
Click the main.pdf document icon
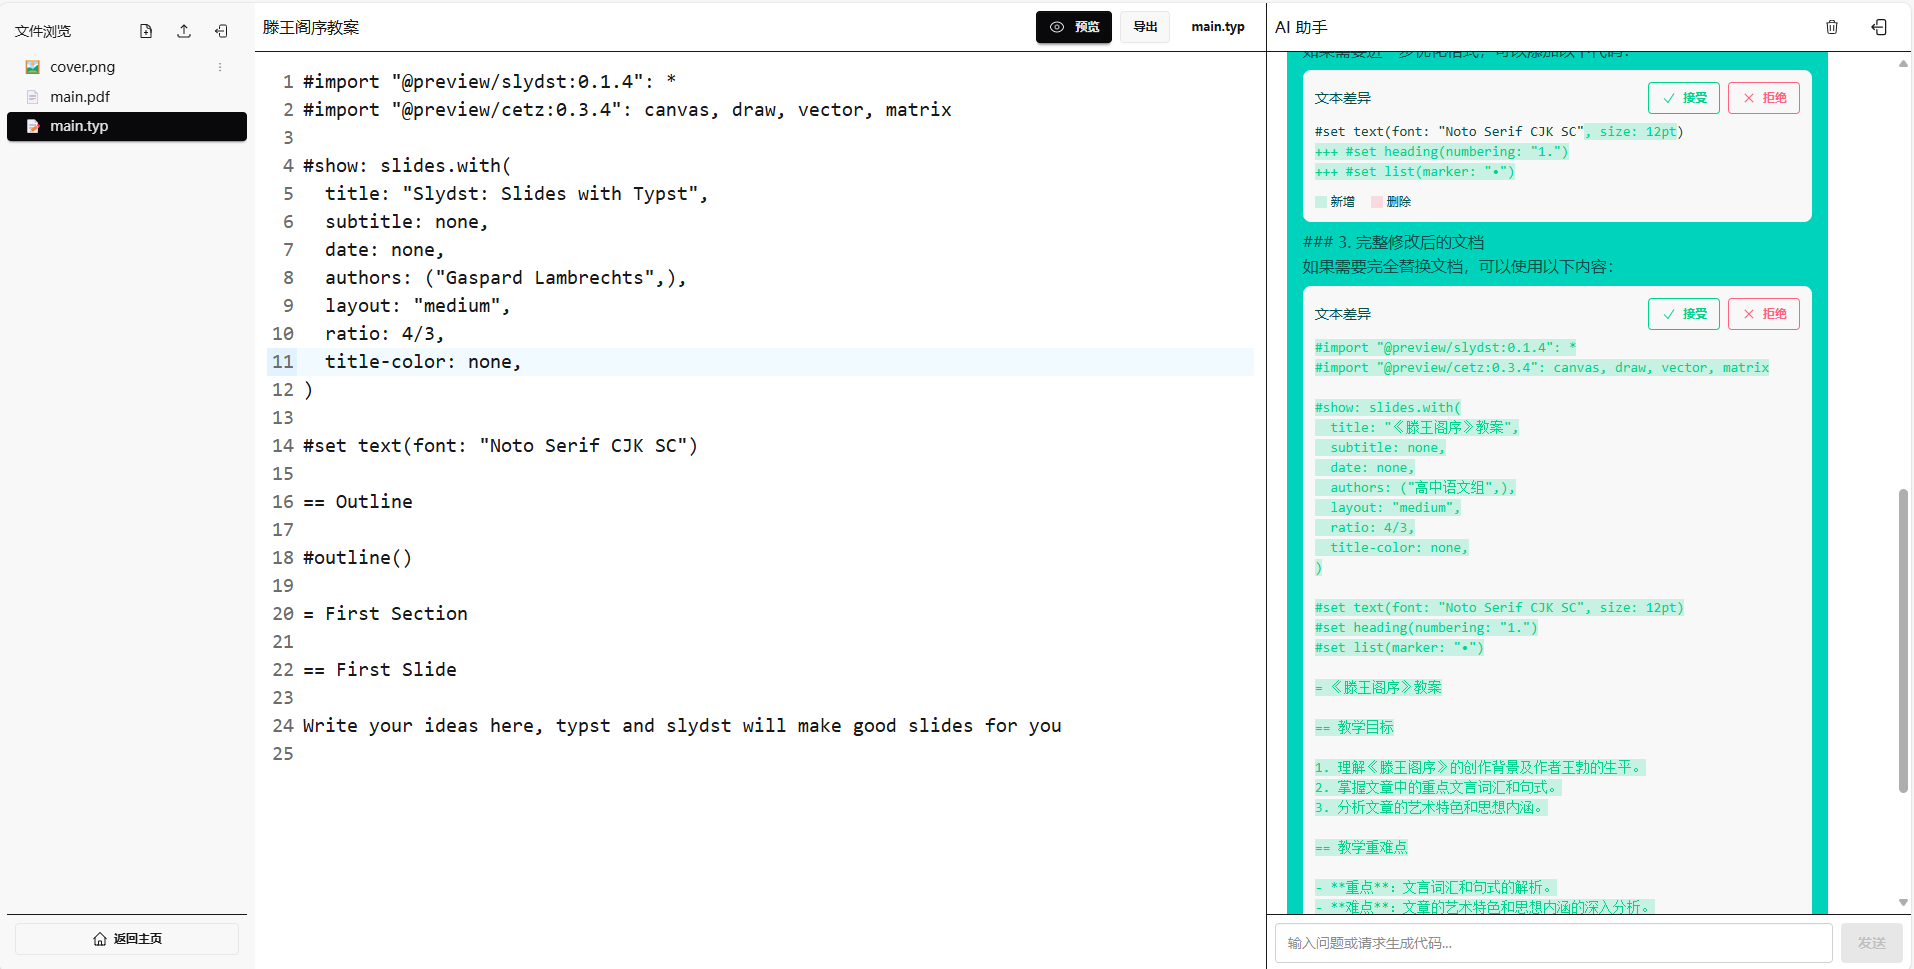[33, 97]
